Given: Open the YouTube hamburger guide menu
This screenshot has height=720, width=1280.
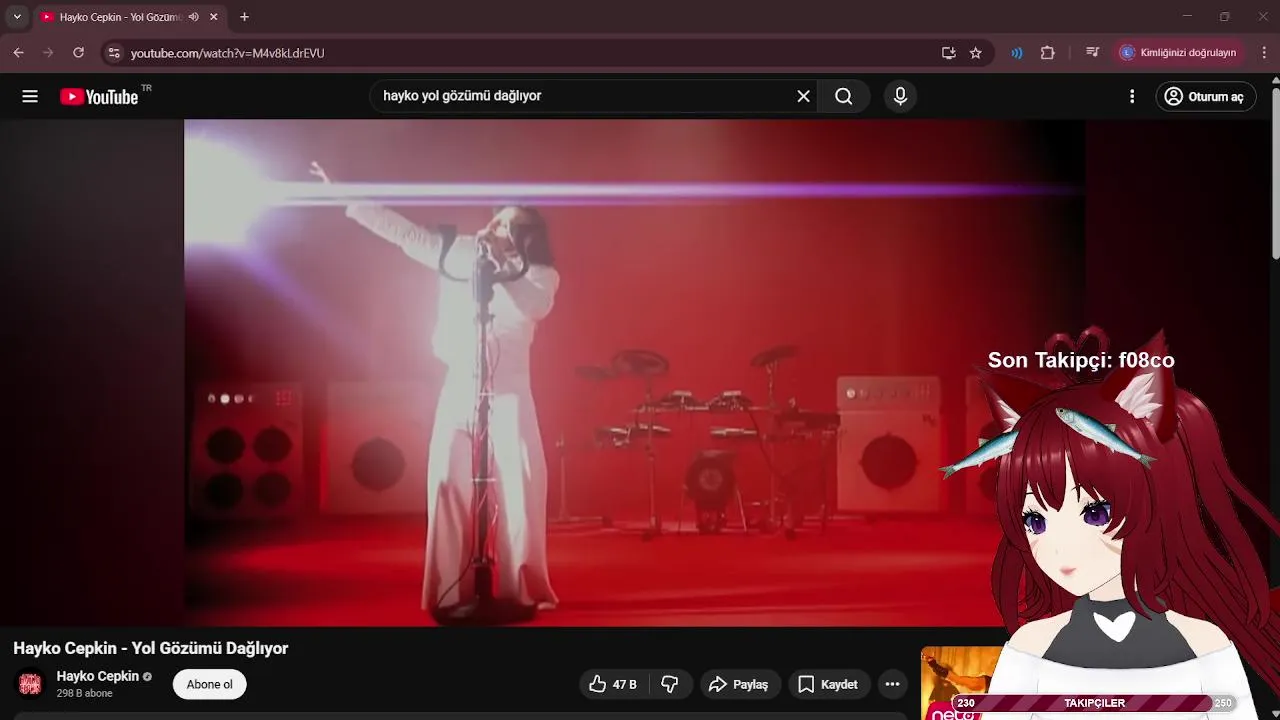Looking at the screenshot, I should click(30, 96).
